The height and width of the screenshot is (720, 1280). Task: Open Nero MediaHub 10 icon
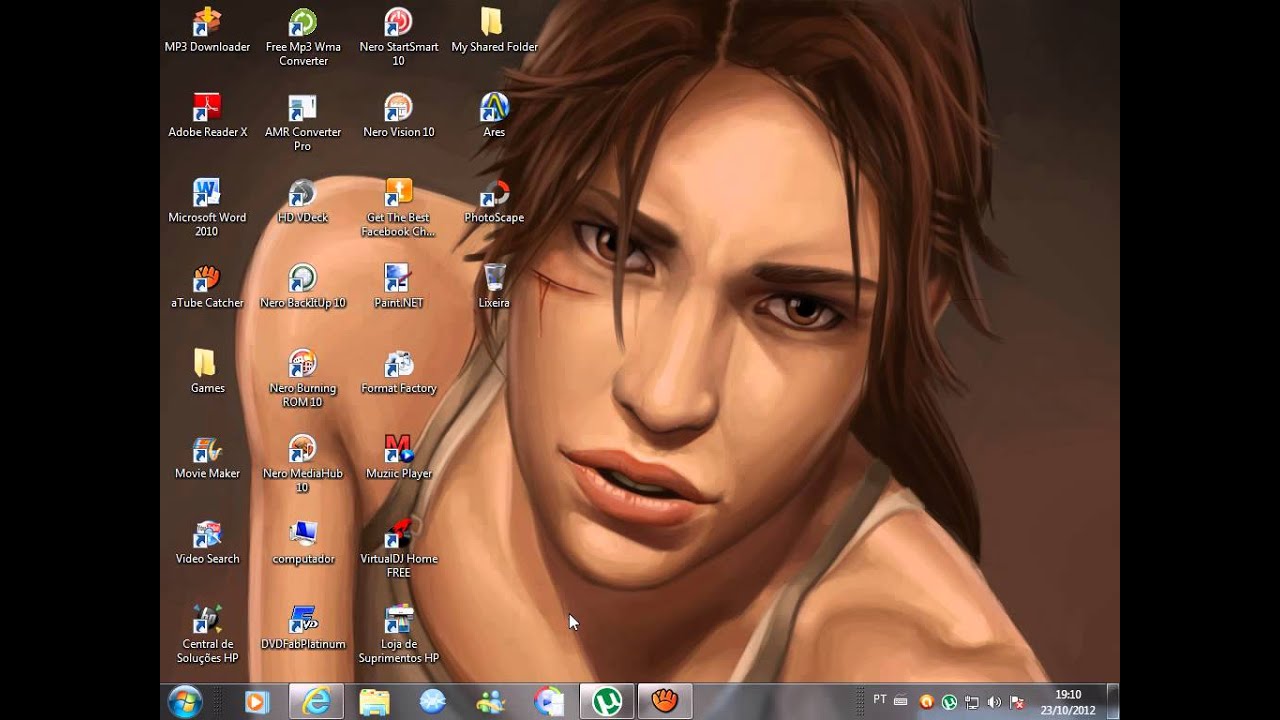[x=303, y=464]
